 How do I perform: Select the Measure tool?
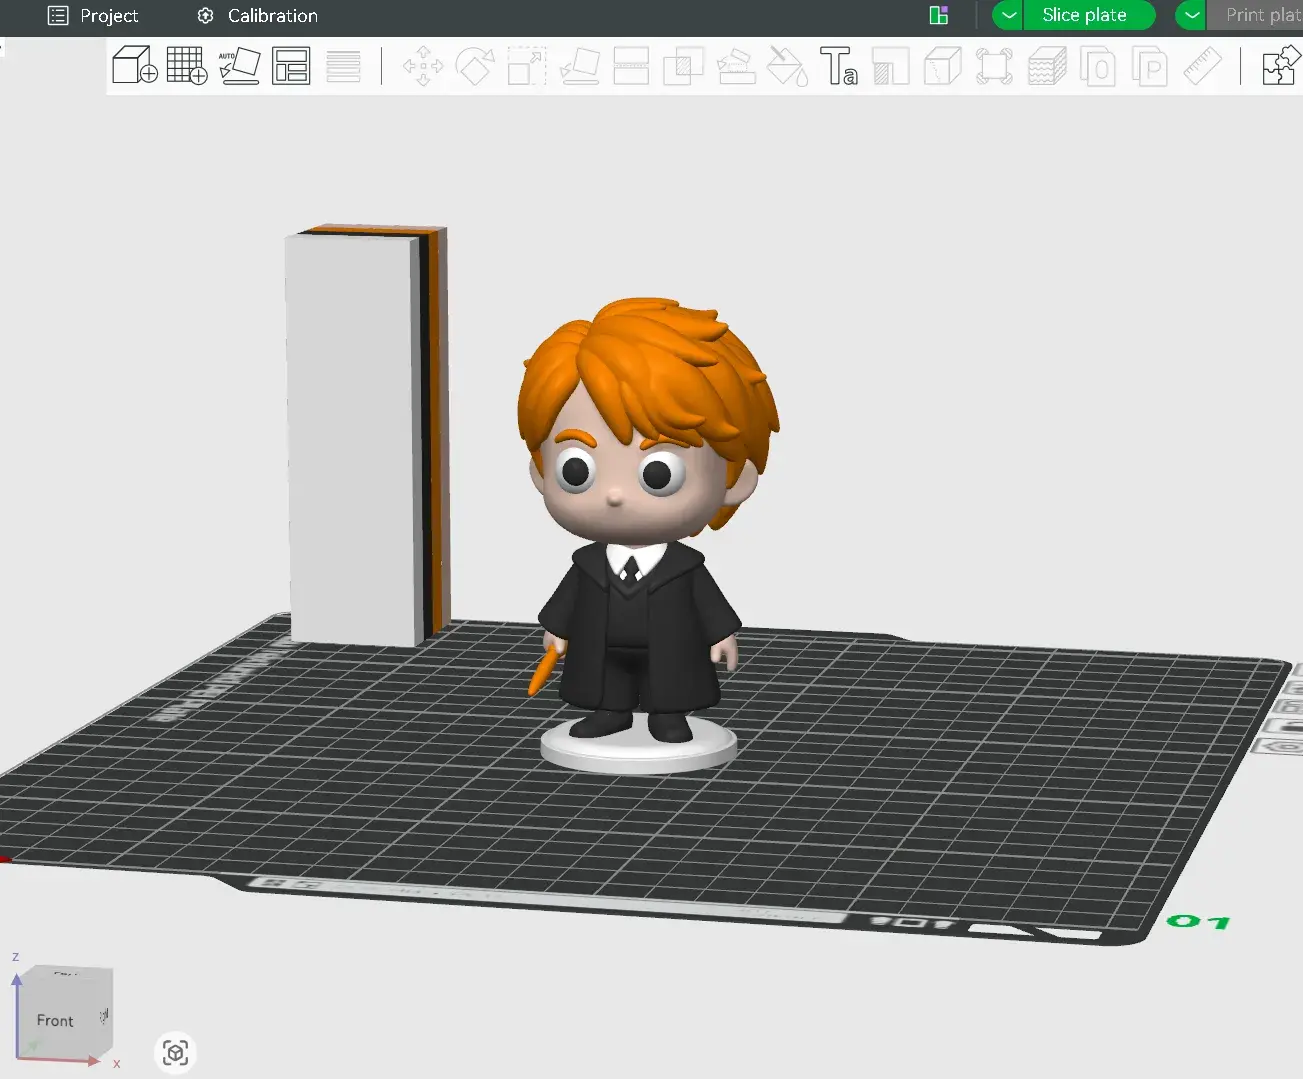click(1202, 65)
